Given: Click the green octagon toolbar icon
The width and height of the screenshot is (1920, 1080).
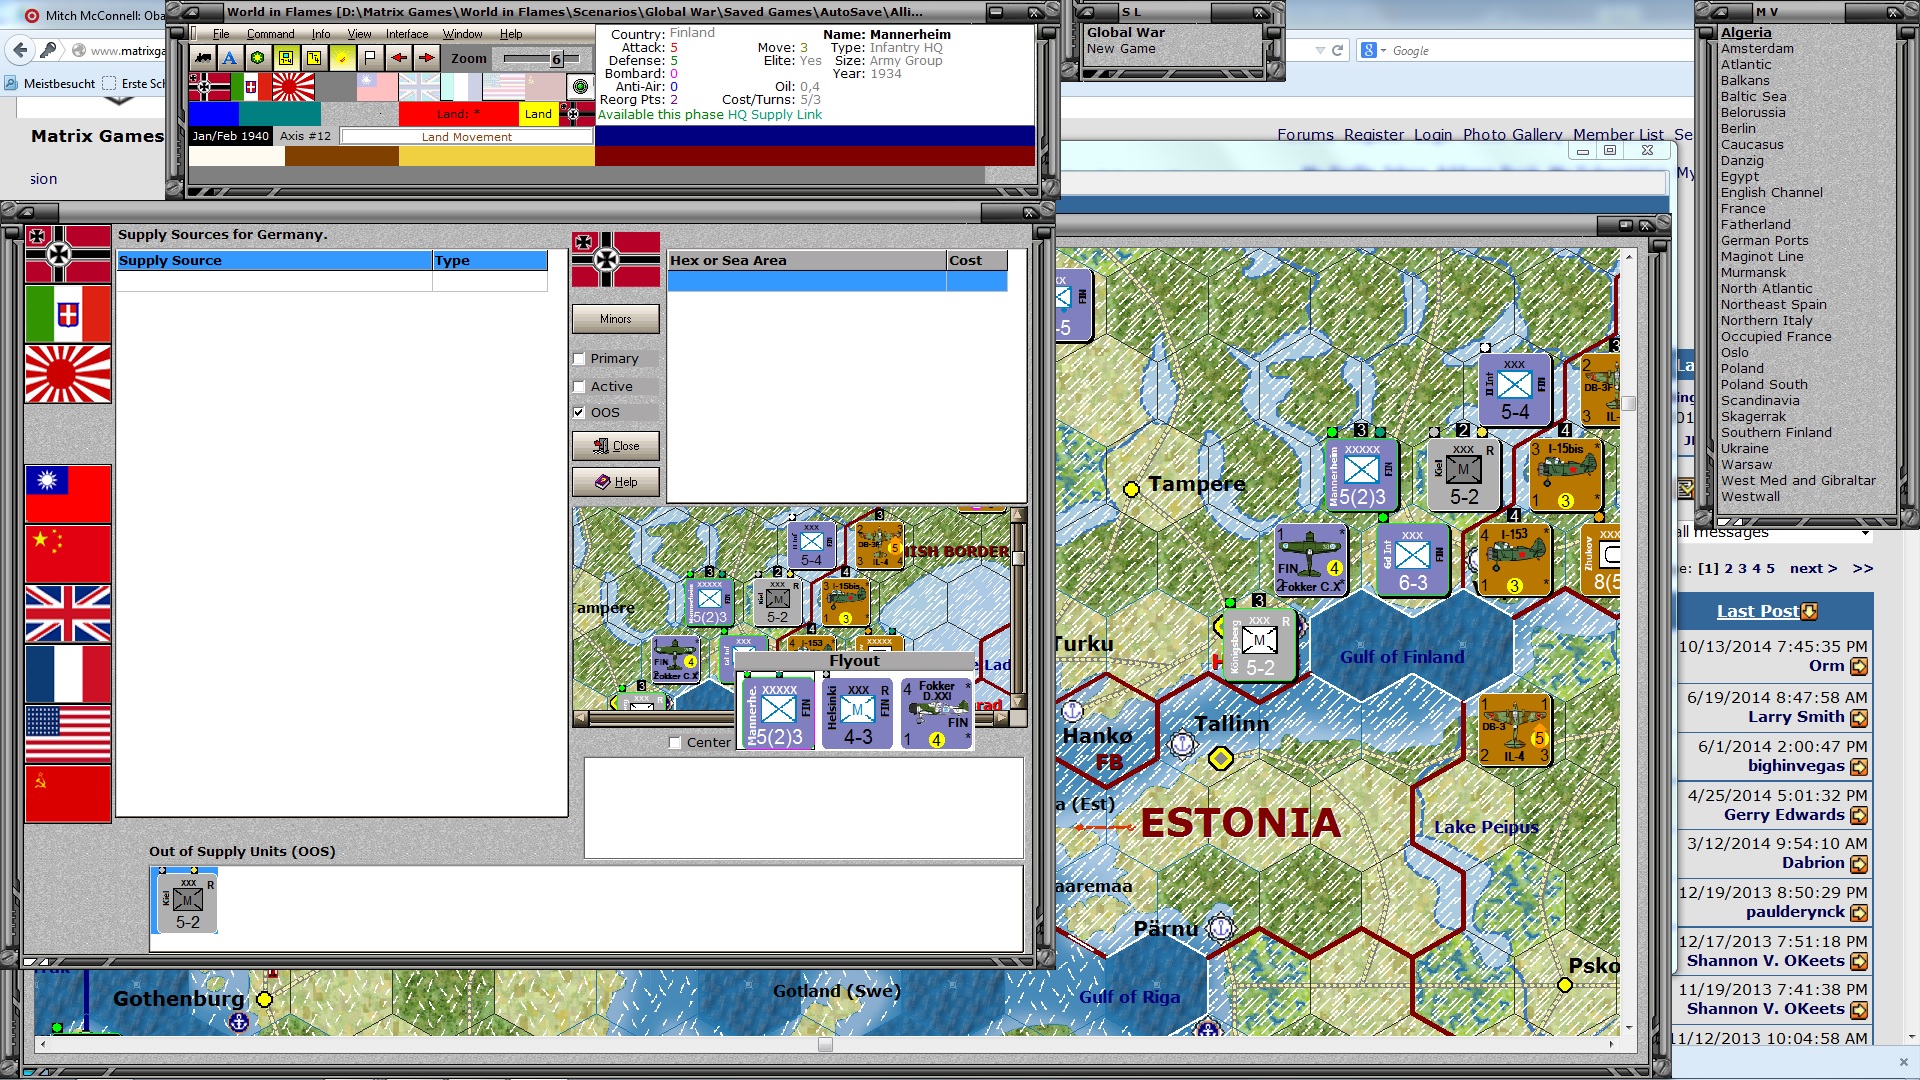Looking at the screenshot, I should [258, 58].
